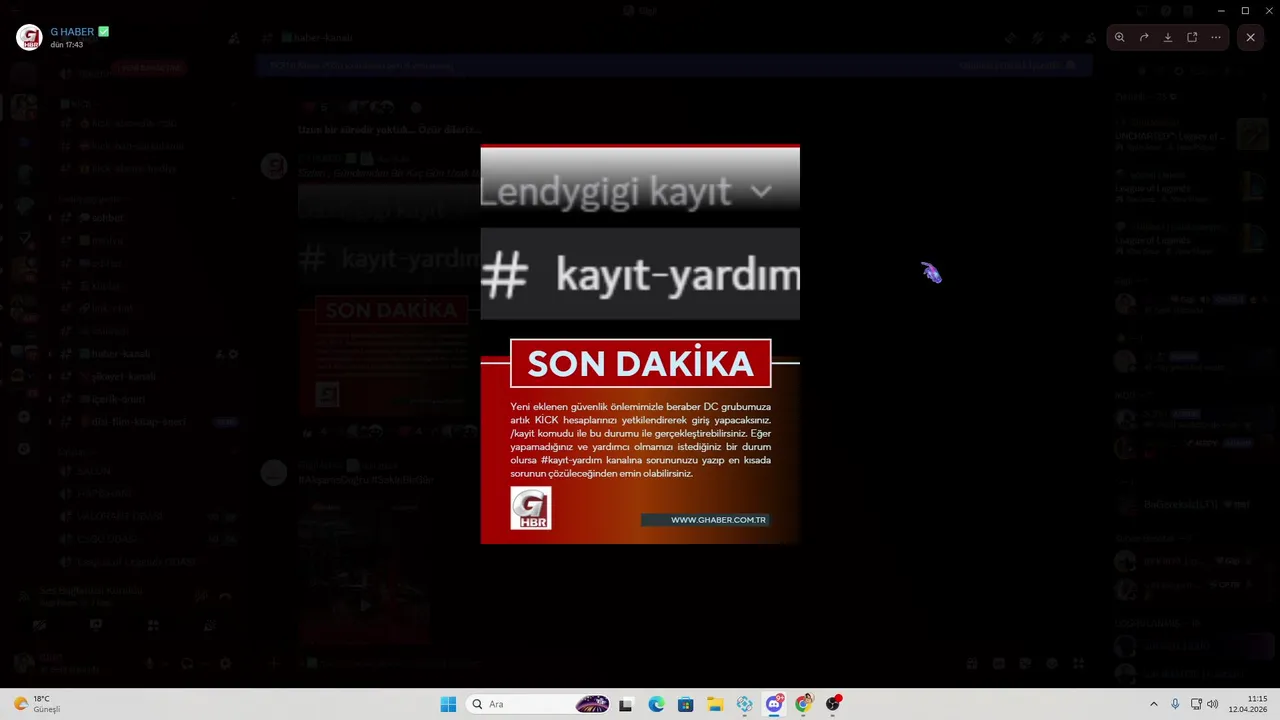Open the three-dot more options menu

pyautogui.click(x=1216, y=37)
